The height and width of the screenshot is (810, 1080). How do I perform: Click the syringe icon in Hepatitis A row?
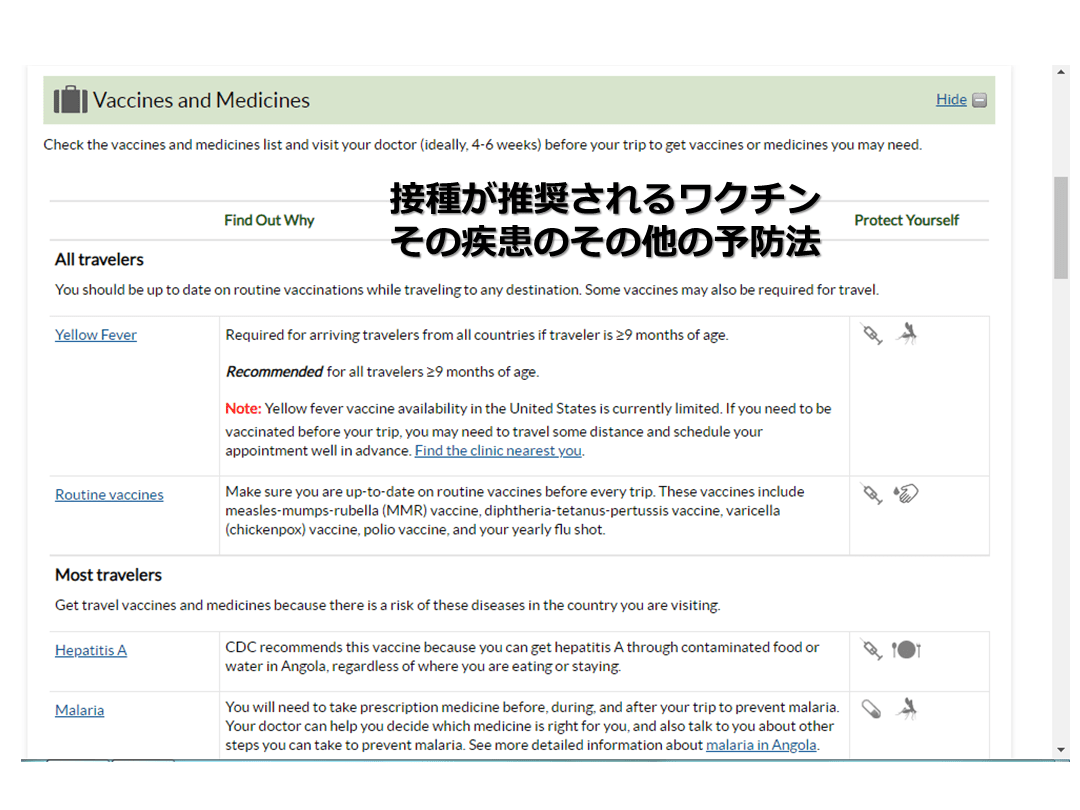[872, 650]
